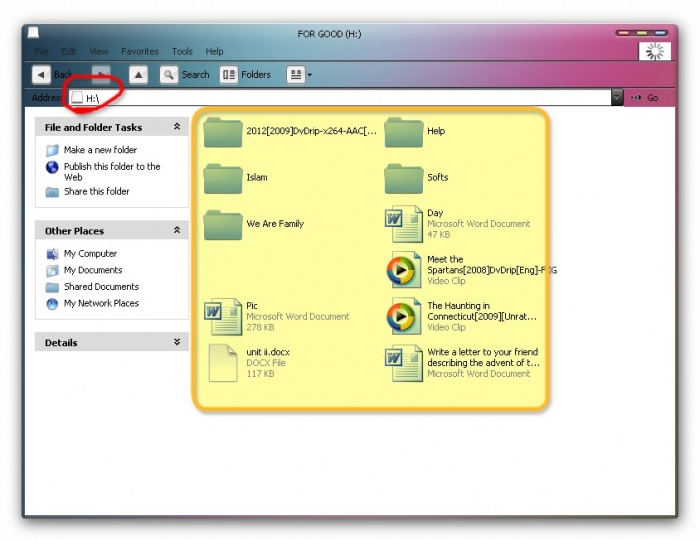Open the address bar dropdown
The height and width of the screenshot is (540, 700).
(x=617, y=97)
